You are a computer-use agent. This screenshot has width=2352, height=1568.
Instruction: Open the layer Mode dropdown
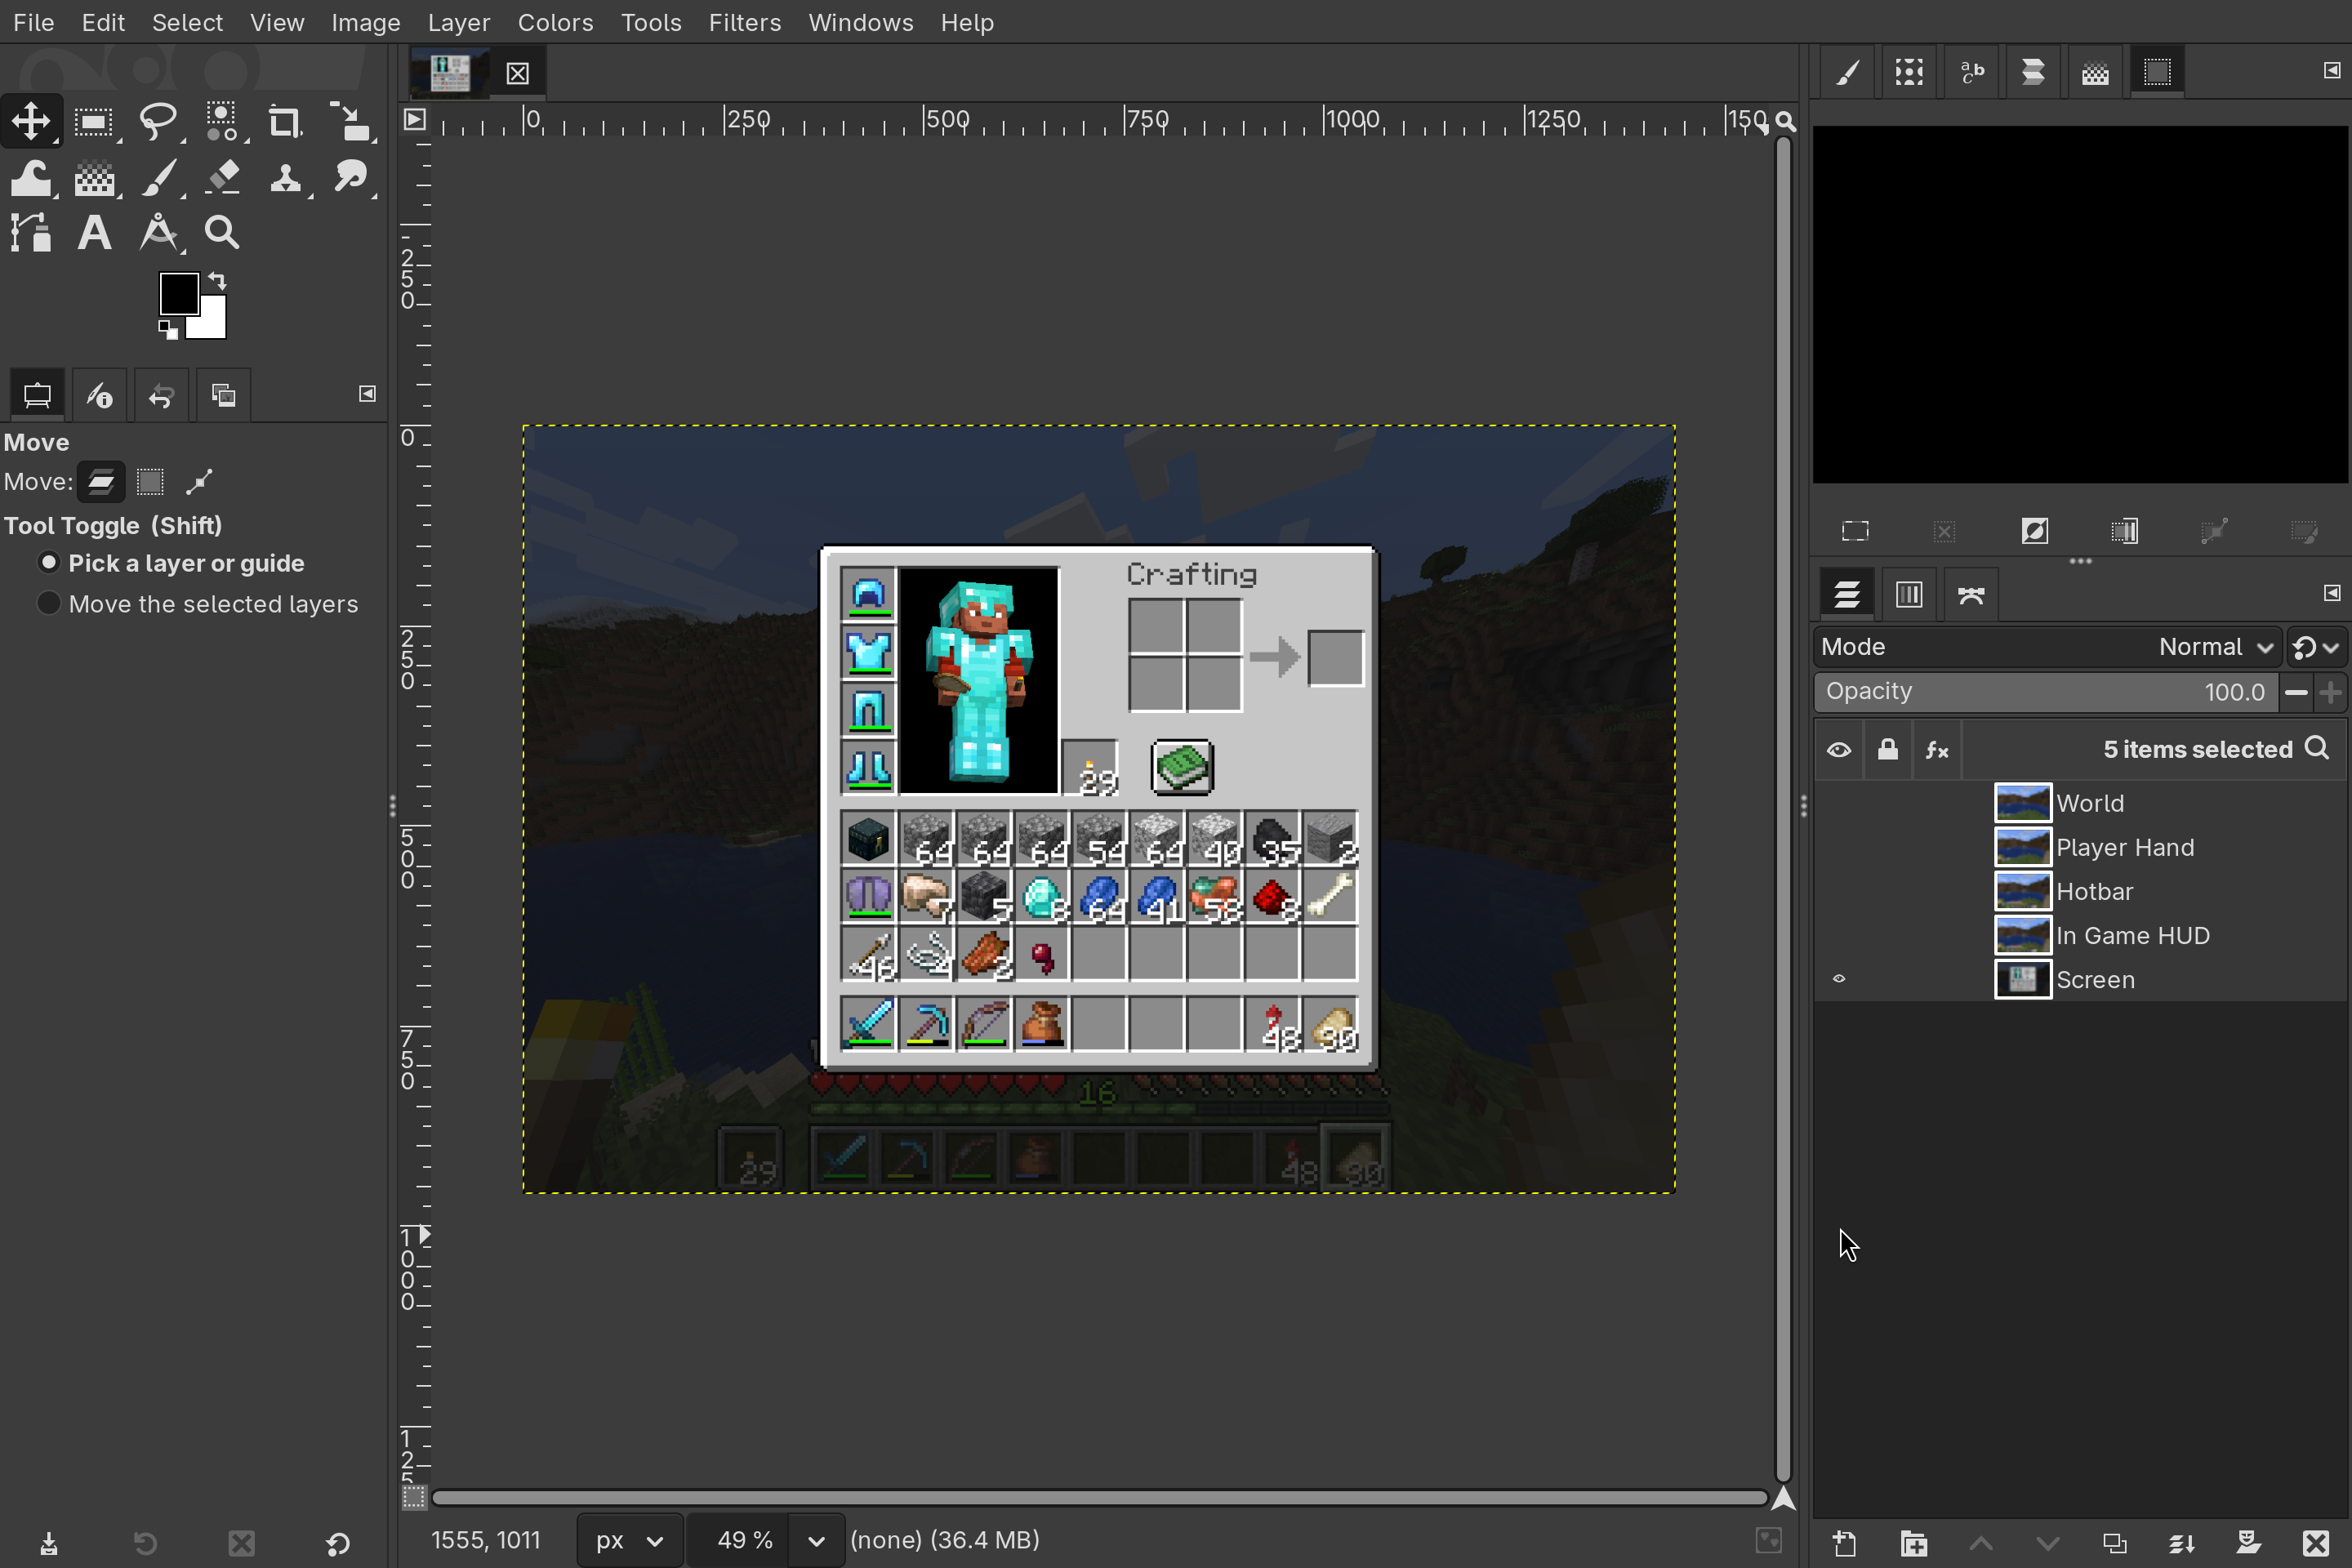coord(2215,647)
